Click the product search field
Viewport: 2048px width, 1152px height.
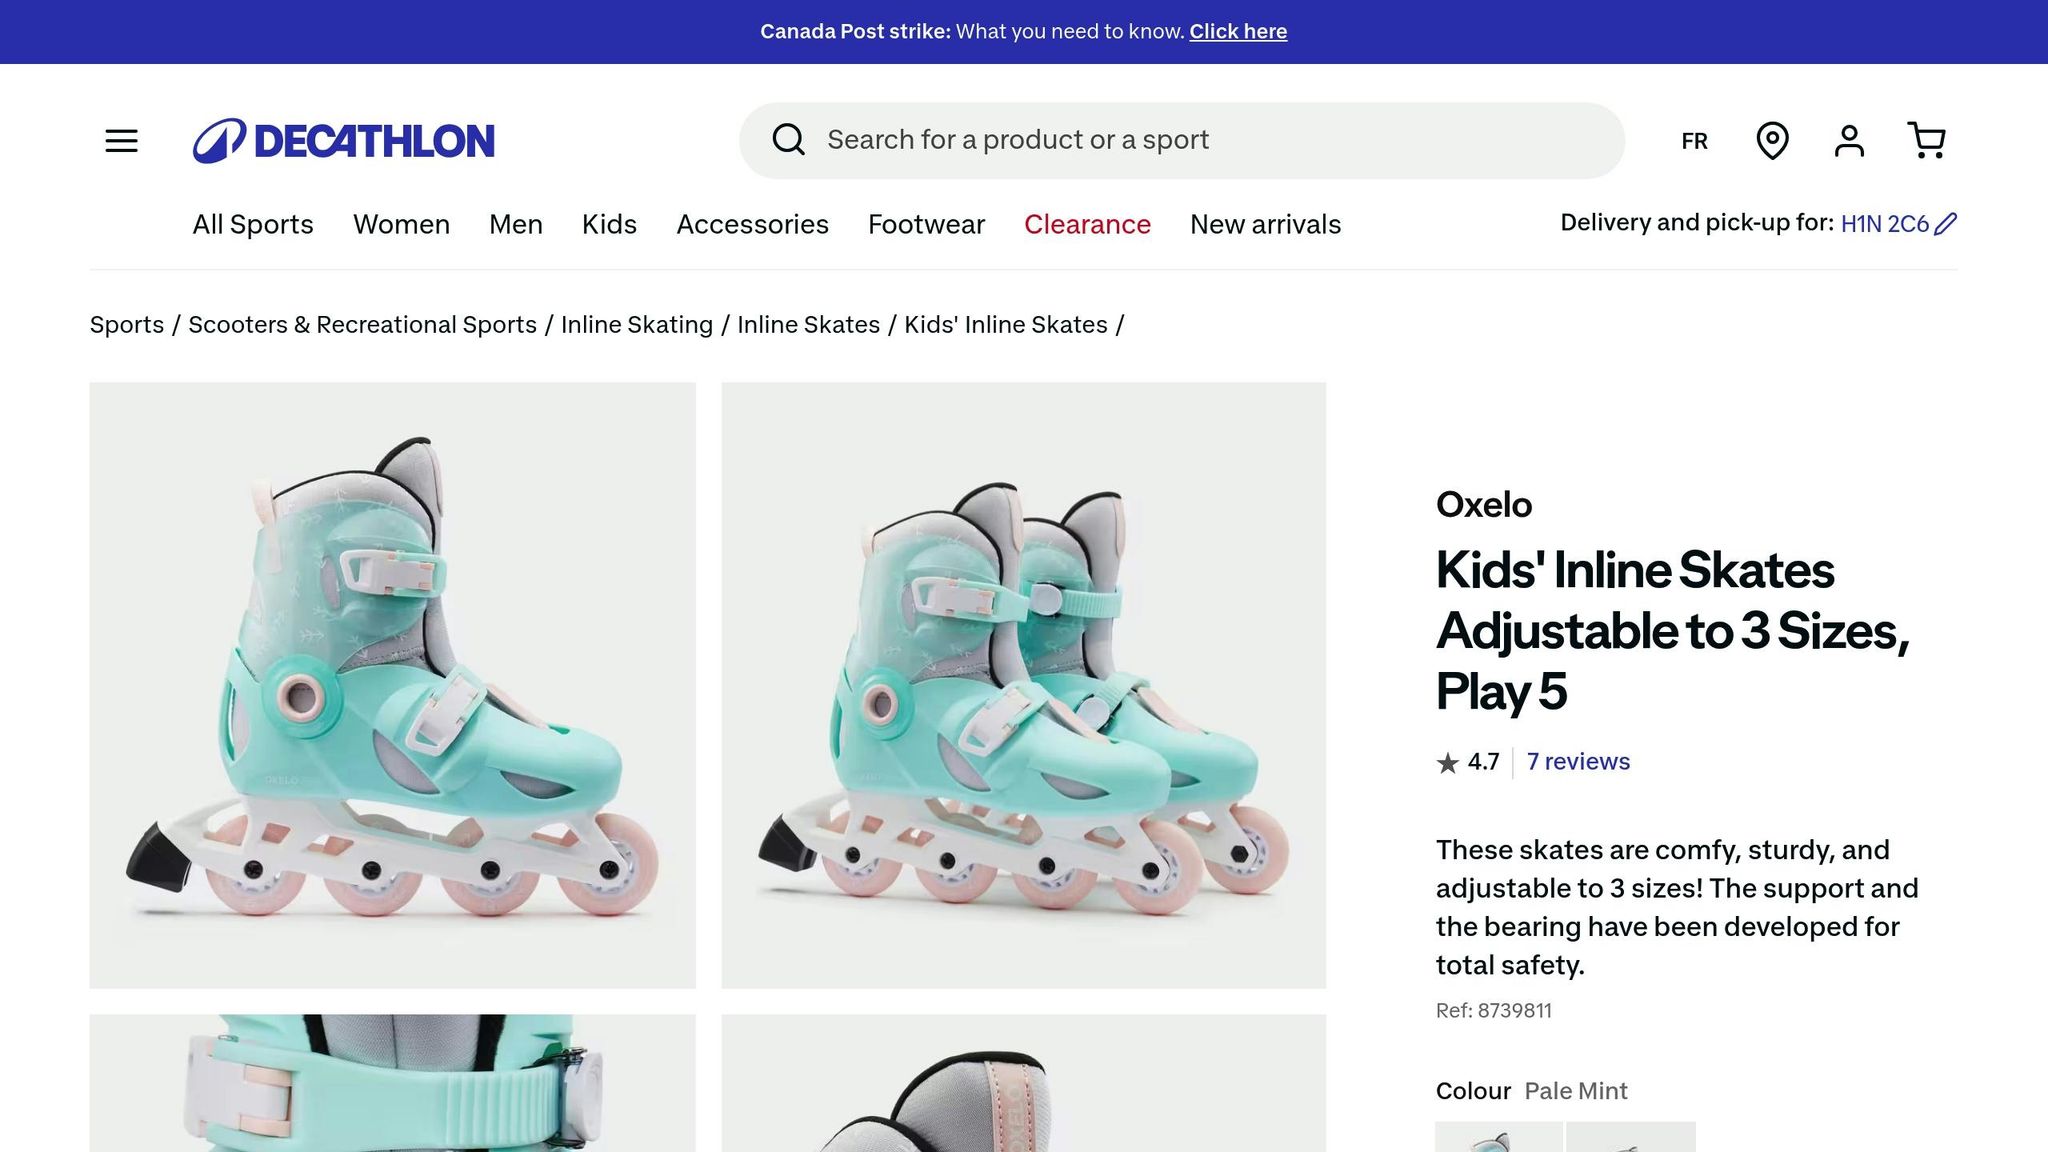click(1200, 140)
